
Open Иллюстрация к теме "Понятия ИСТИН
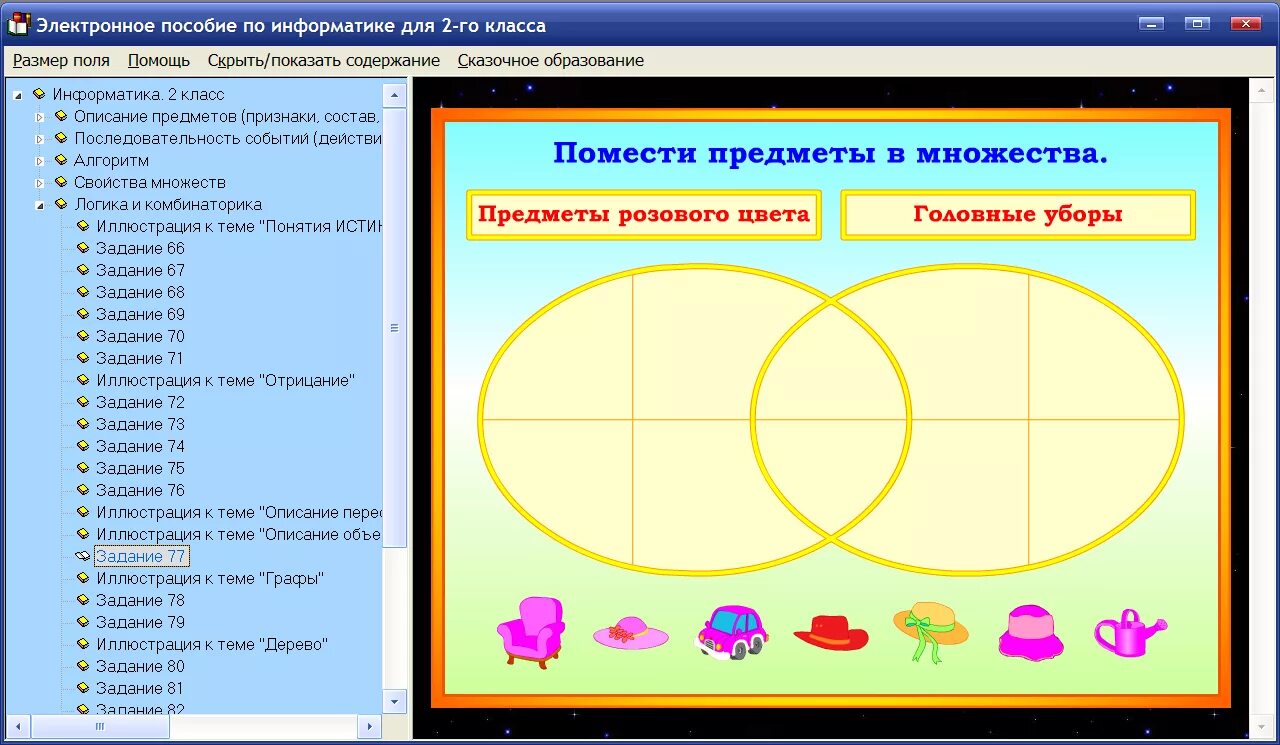click(239, 226)
